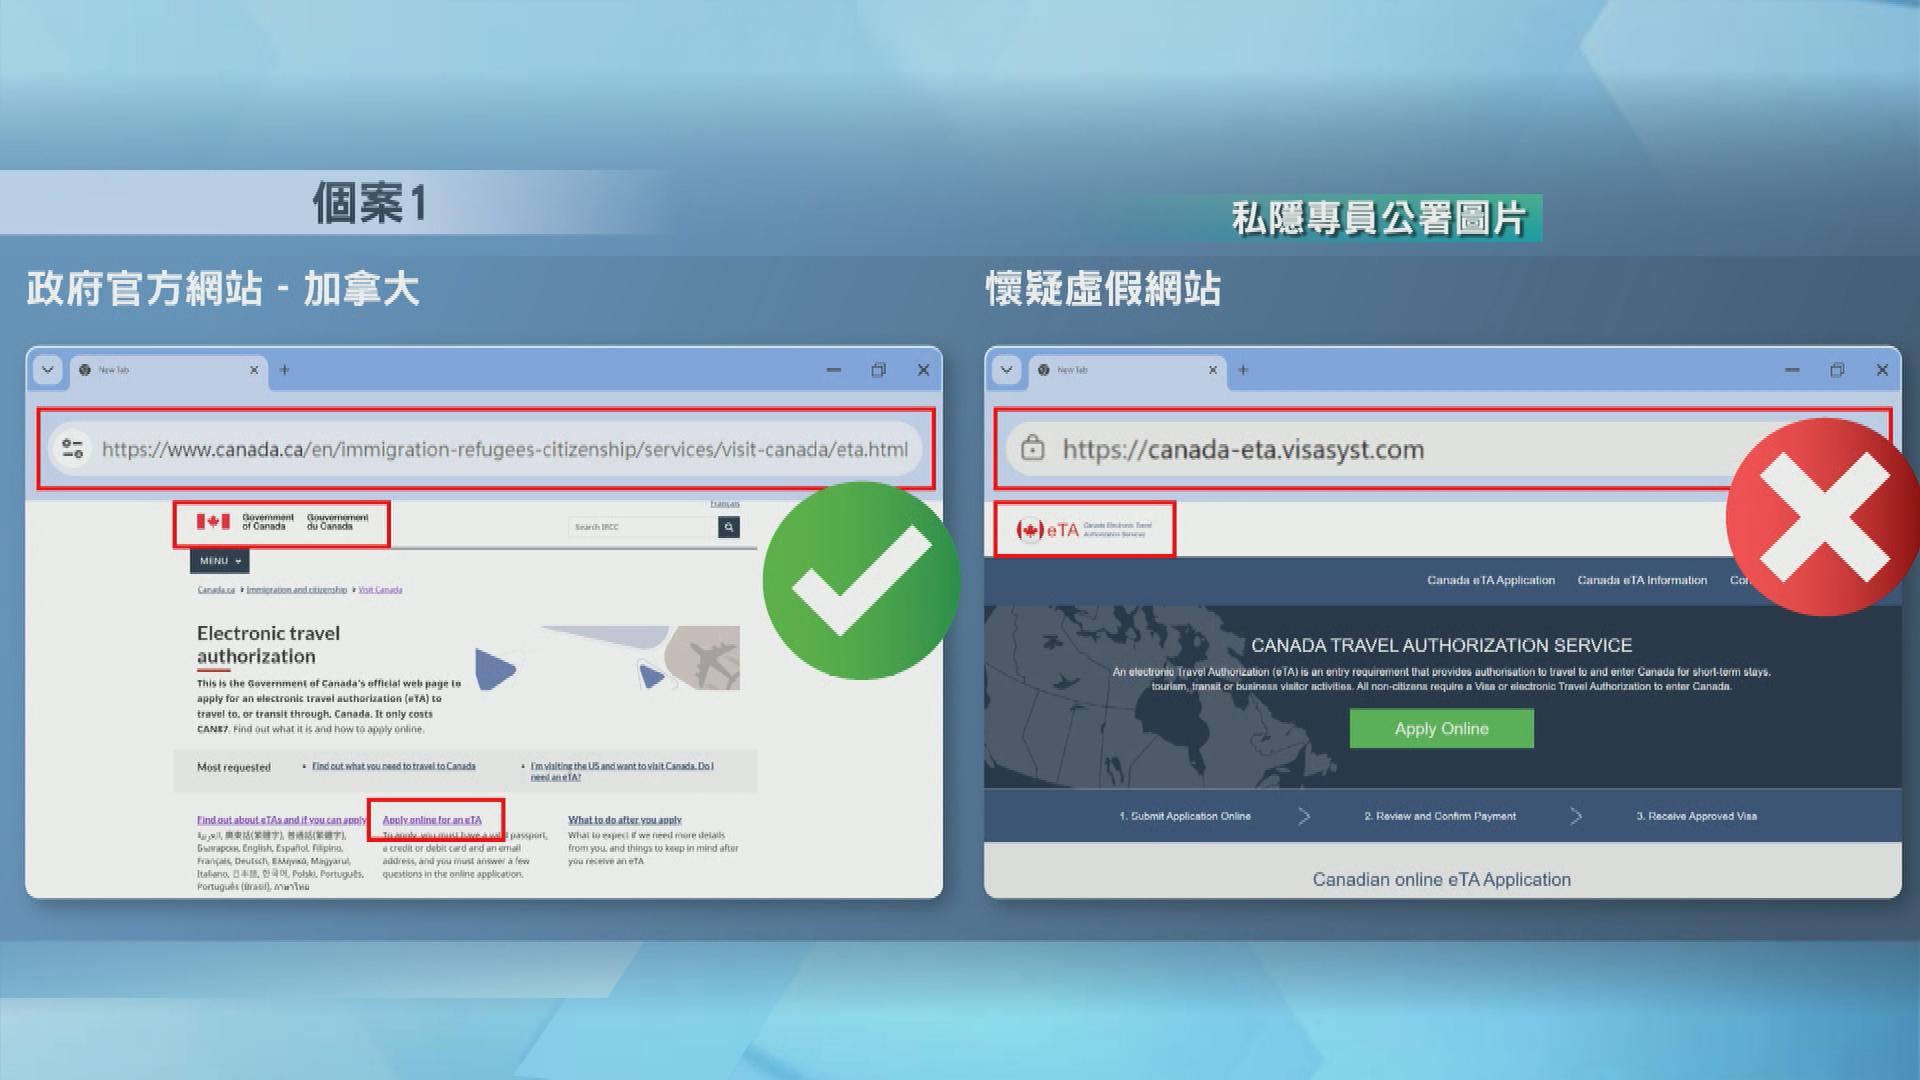Open the Visit Canada breadcrumb link
This screenshot has width=1920, height=1080.
[x=380, y=590]
